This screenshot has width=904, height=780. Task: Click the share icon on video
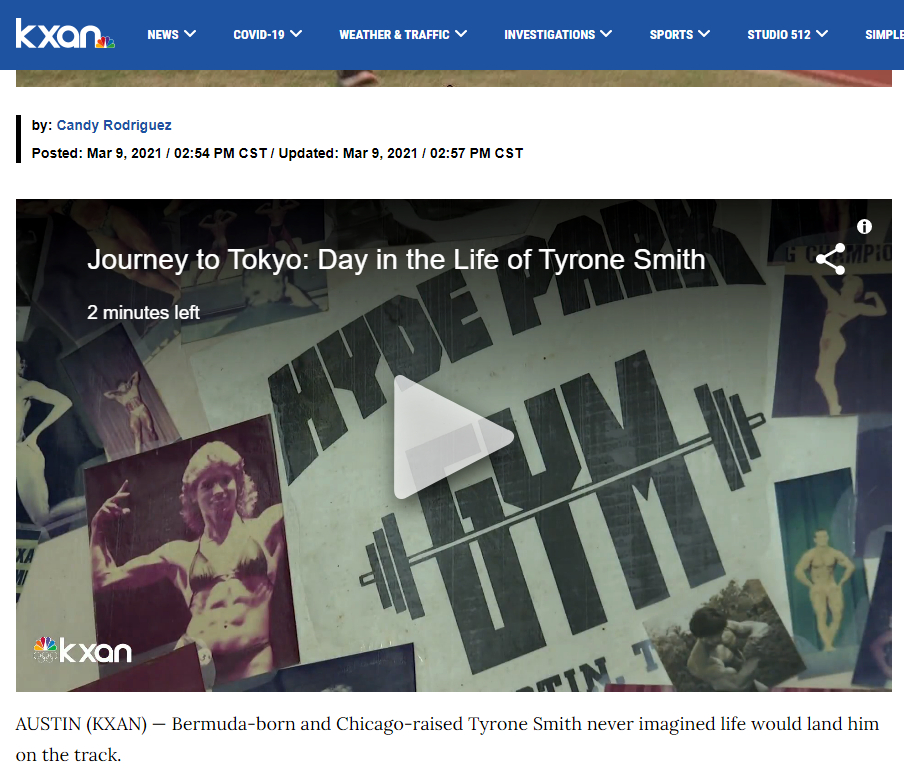click(x=831, y=259)
